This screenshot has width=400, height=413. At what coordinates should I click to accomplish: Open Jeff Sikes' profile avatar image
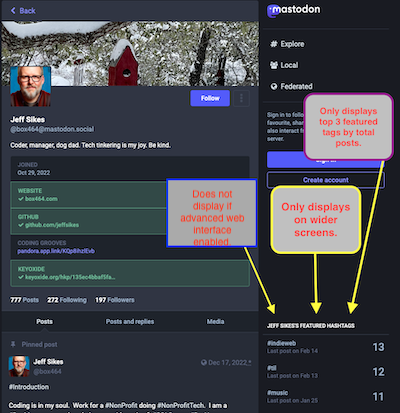tap(30, 86)
